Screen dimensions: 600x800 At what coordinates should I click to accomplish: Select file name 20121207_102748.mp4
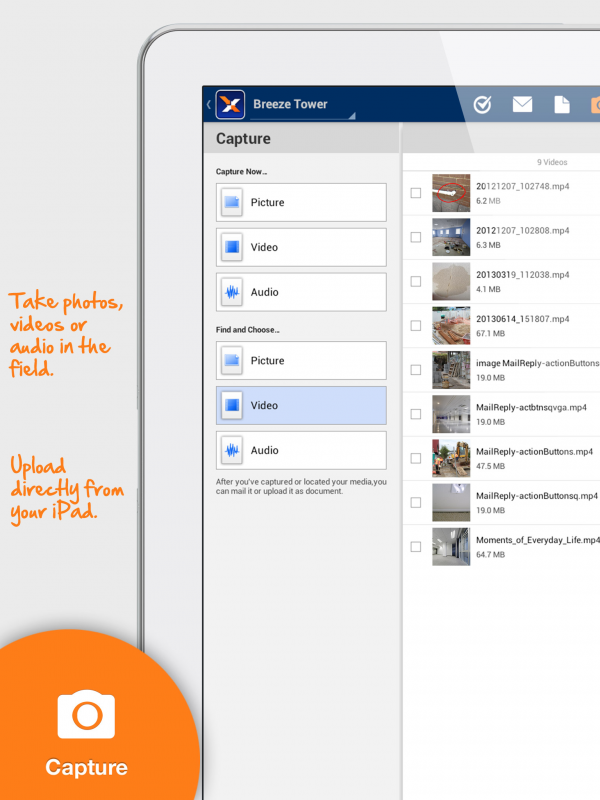[522, 186]
